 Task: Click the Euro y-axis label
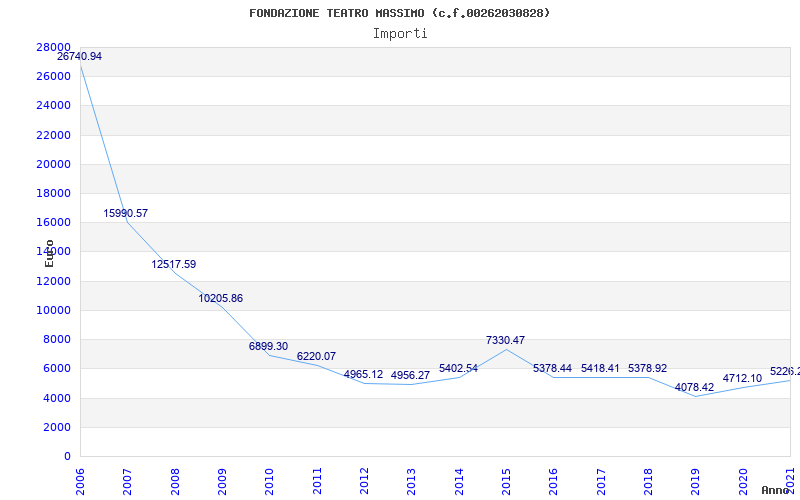tap(49, 254)
